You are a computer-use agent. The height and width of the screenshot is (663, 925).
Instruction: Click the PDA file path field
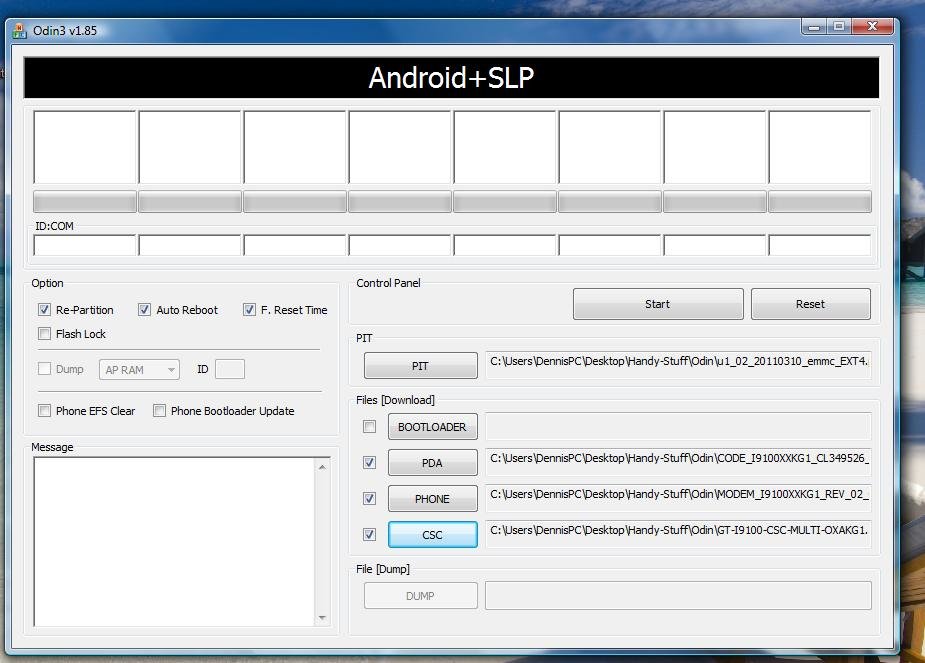click(x=678, y=462)
